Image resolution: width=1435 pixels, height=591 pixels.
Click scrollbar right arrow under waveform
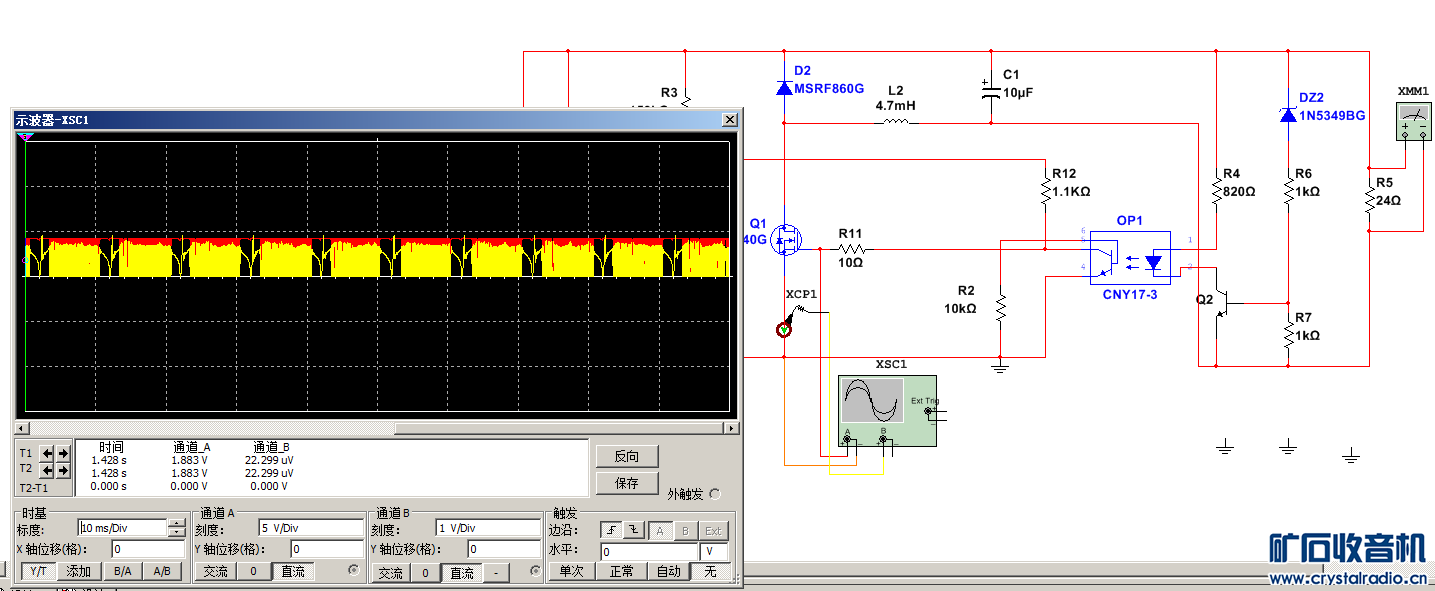731,428
